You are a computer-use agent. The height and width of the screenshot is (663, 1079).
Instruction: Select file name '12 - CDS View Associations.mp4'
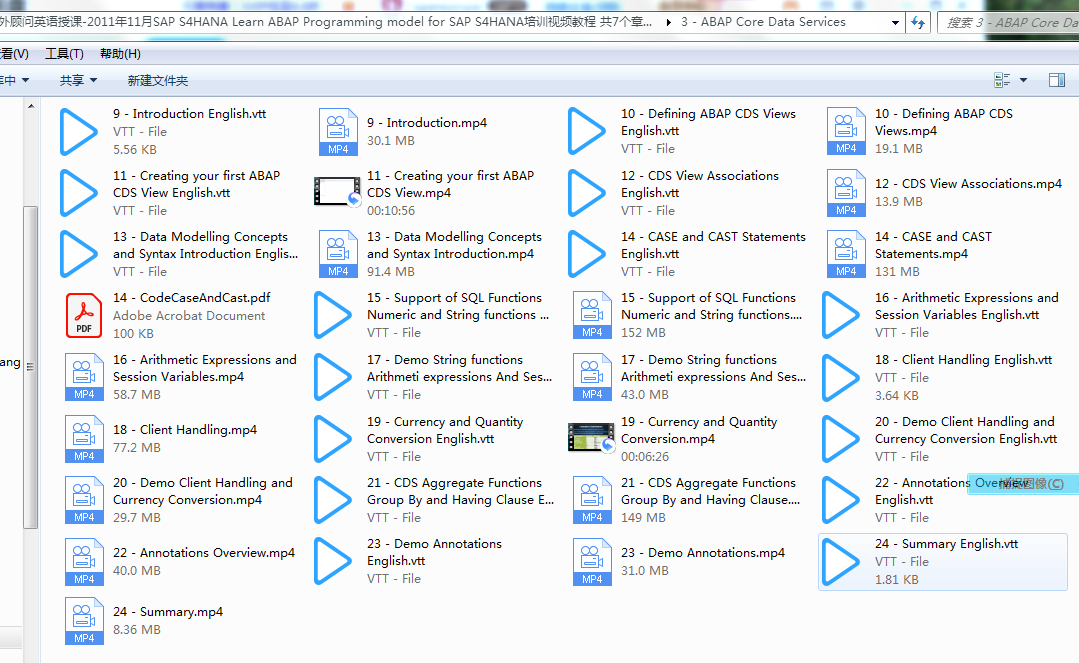tap(968, 184)
